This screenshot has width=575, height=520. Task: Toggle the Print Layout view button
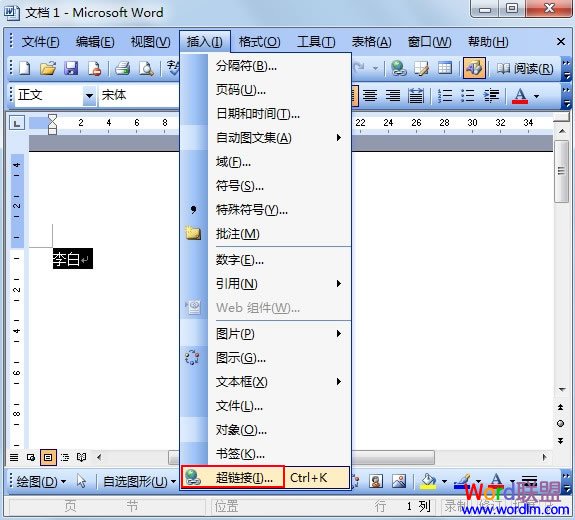tap(48, 457)
